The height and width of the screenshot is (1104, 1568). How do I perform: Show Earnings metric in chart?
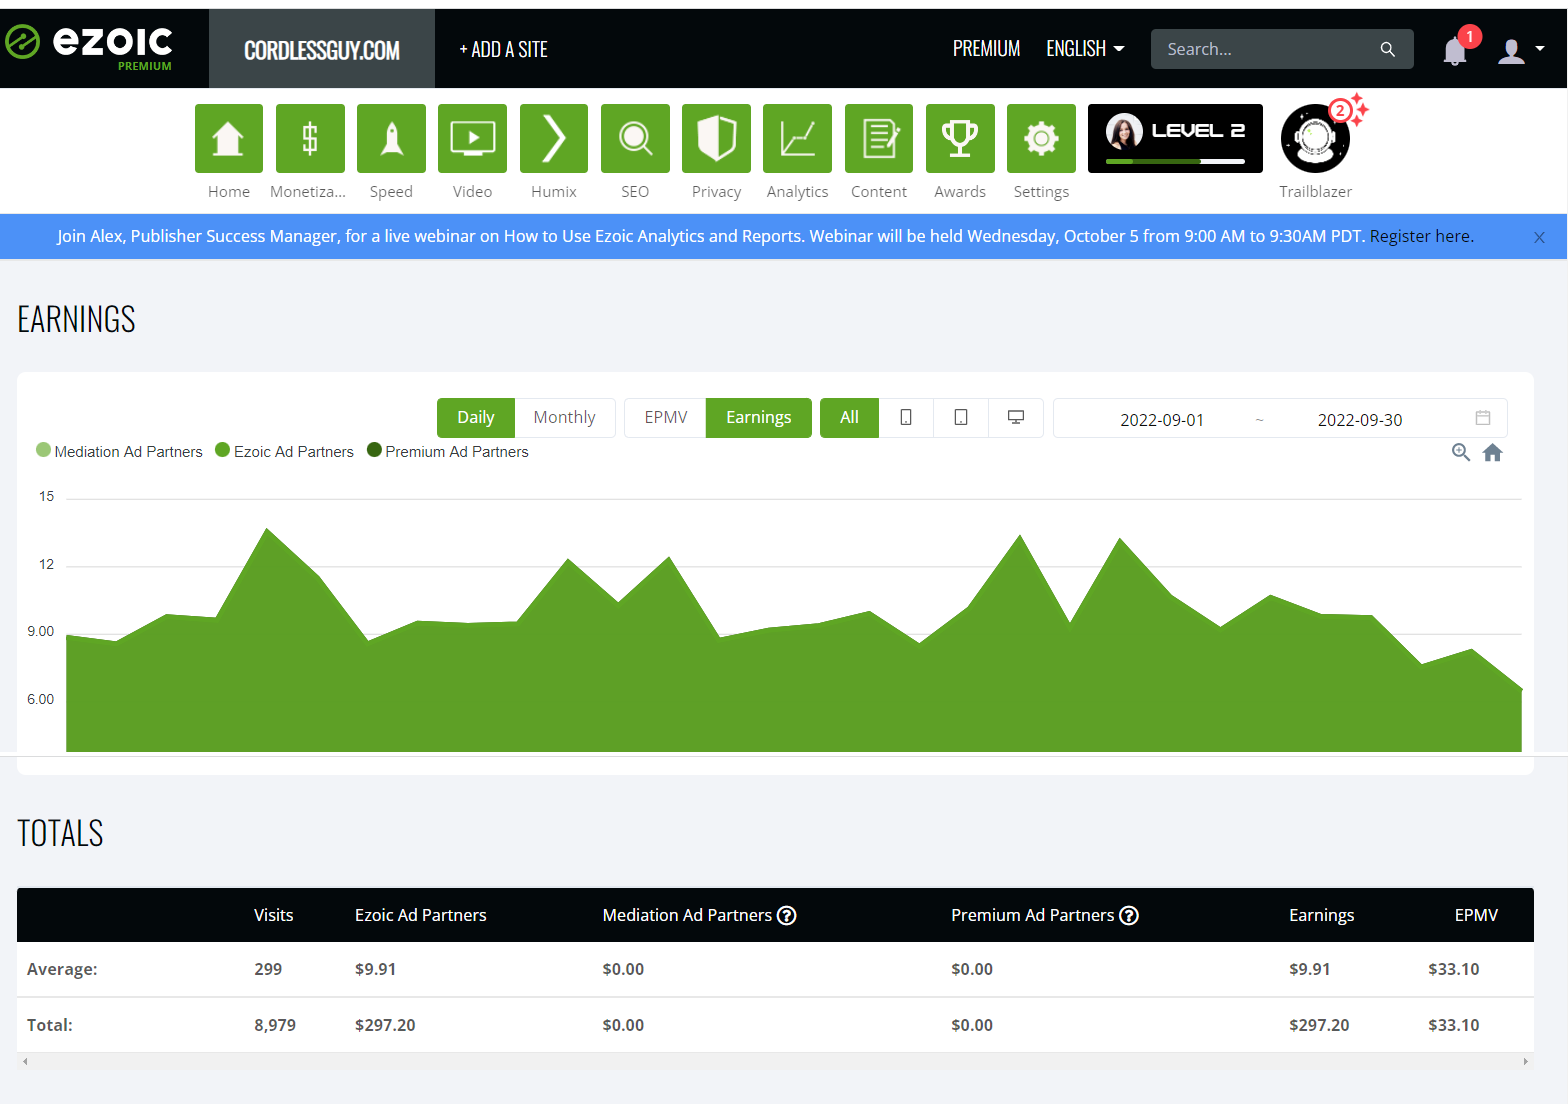(x=759, y=417)
